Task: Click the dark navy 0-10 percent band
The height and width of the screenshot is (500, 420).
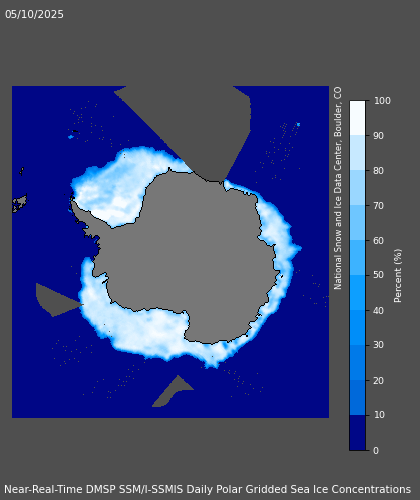Action: (357, 433)
